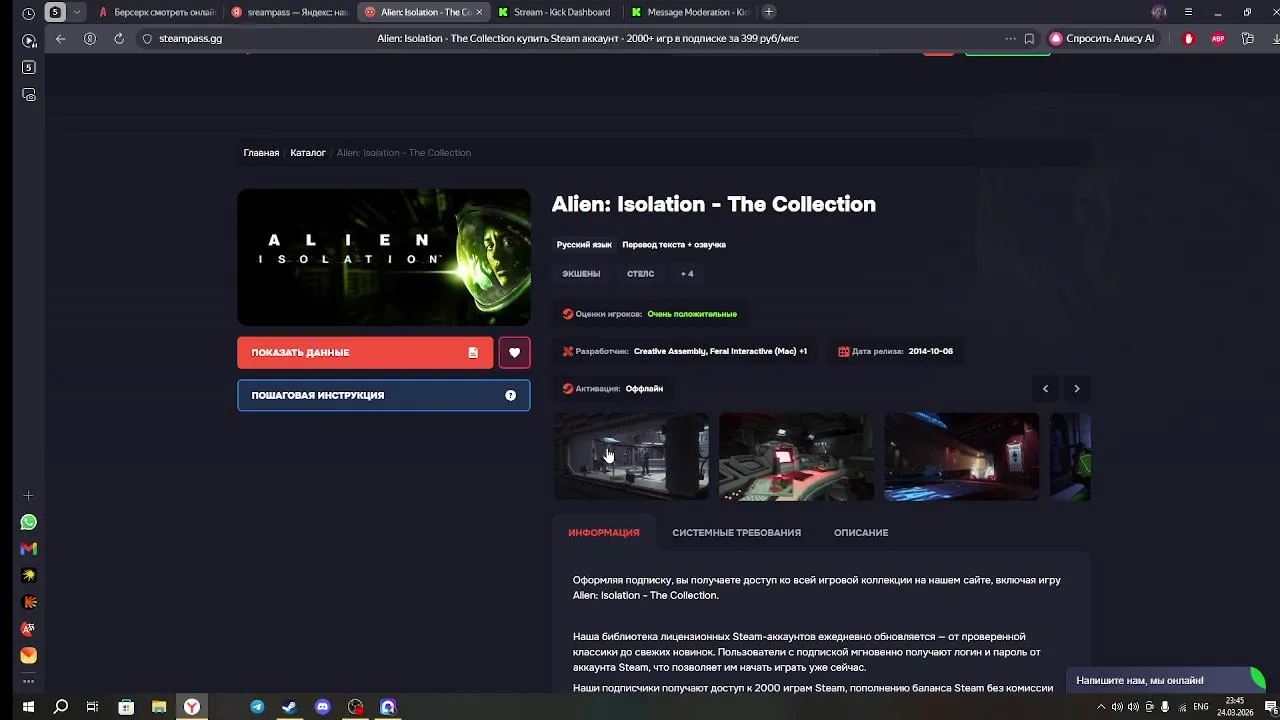Viewport: 1280px width, 720px height.
Task: Add game to favorites heart
Action: 514,352
